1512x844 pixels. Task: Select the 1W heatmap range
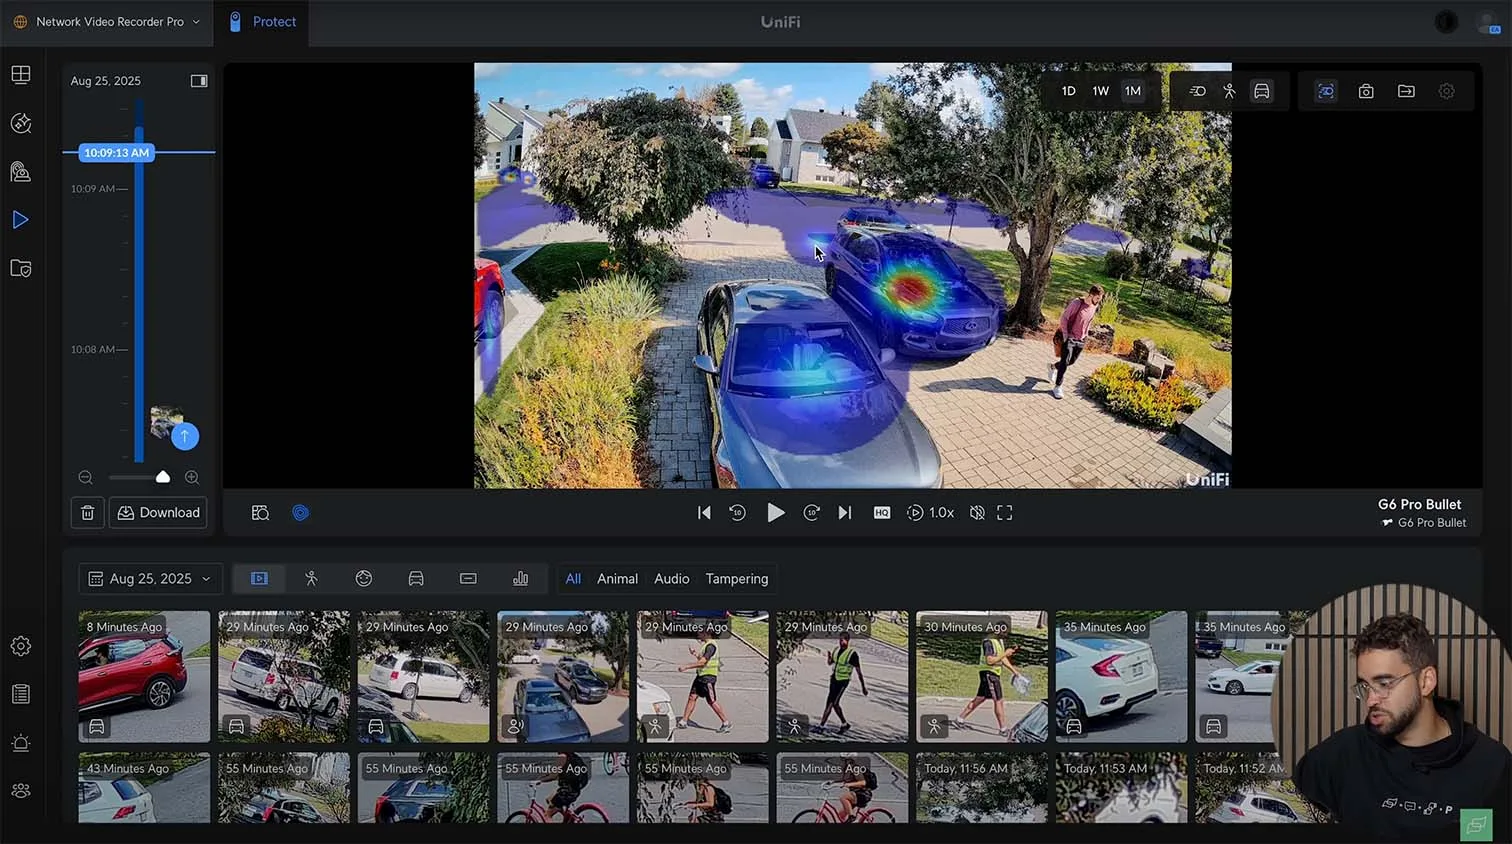tap(1100, 91)
